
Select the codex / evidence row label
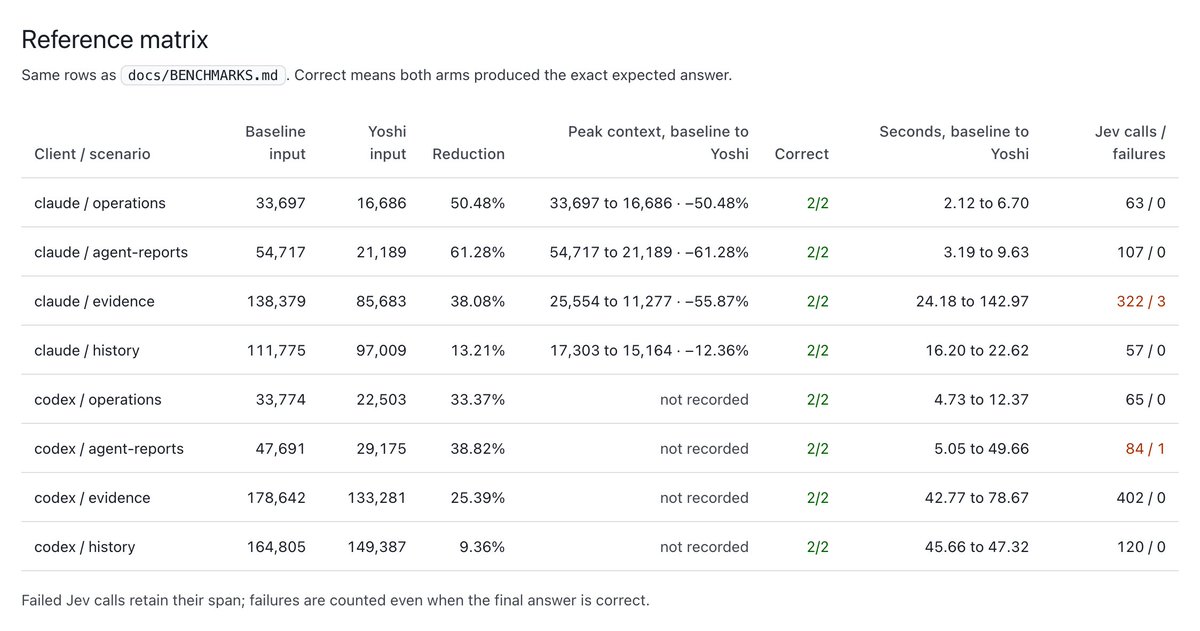[x=92, y=498]
